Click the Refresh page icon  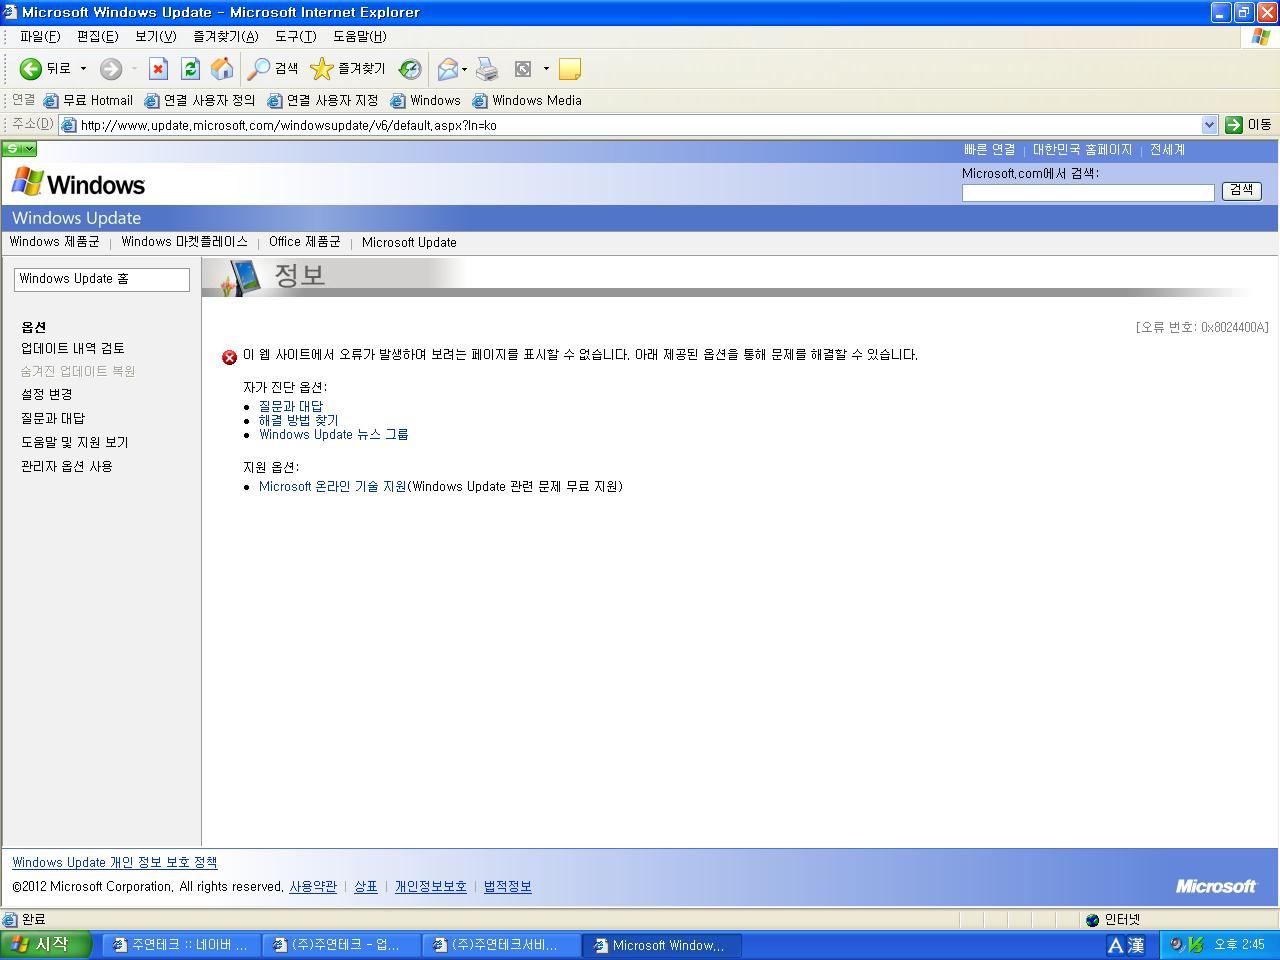point(190,69)
